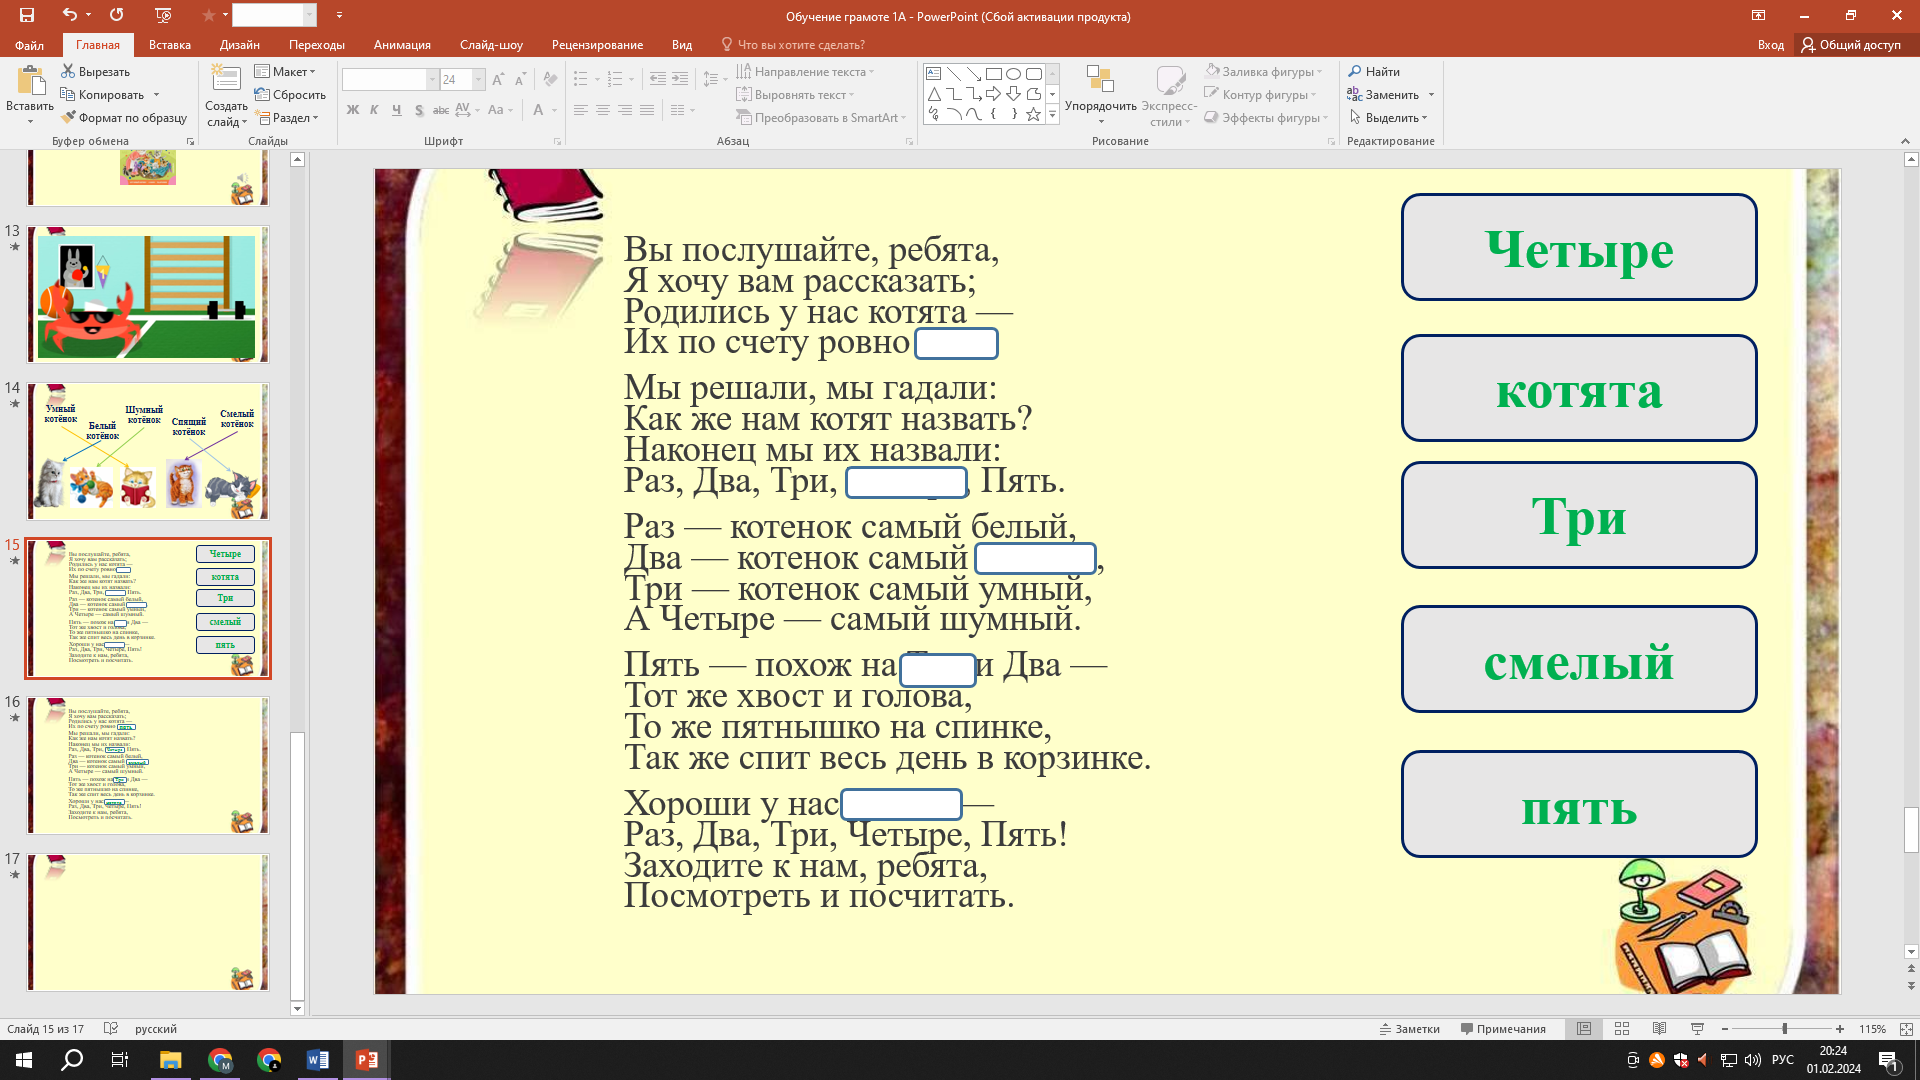Open Заметки notes pane button
The image size is (1920, 1080).
(x=1409, y=1029)
